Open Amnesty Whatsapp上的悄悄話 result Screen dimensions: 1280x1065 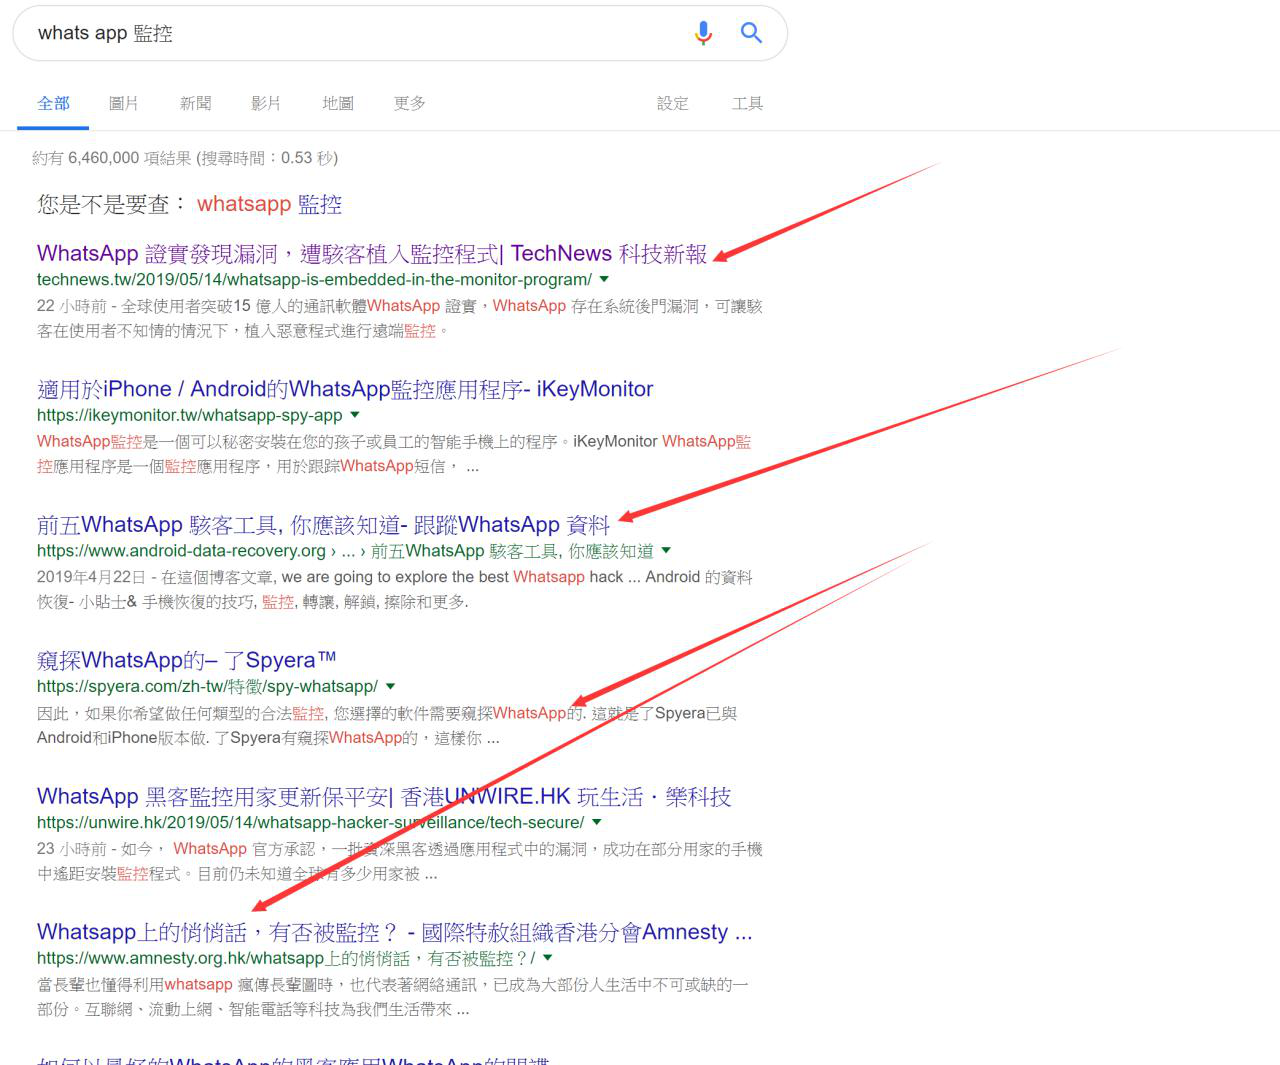395,932
